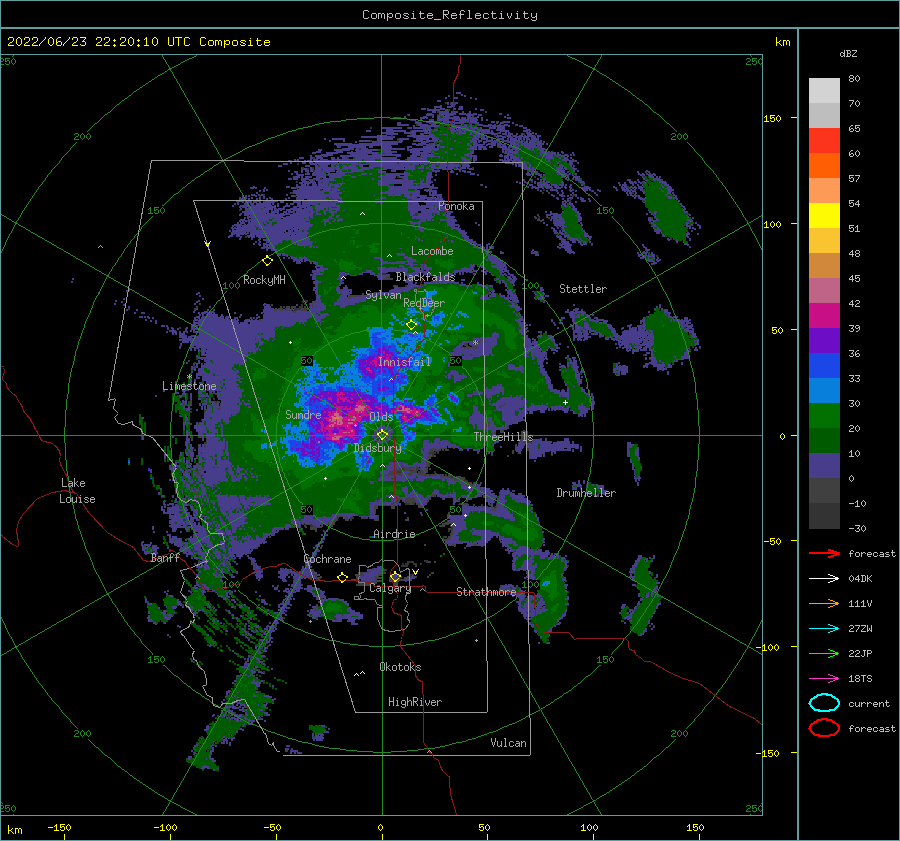Viewport: 900px width, 841px height.
Task: Click the yellow marker south of RedDeer
Action: 411,325
